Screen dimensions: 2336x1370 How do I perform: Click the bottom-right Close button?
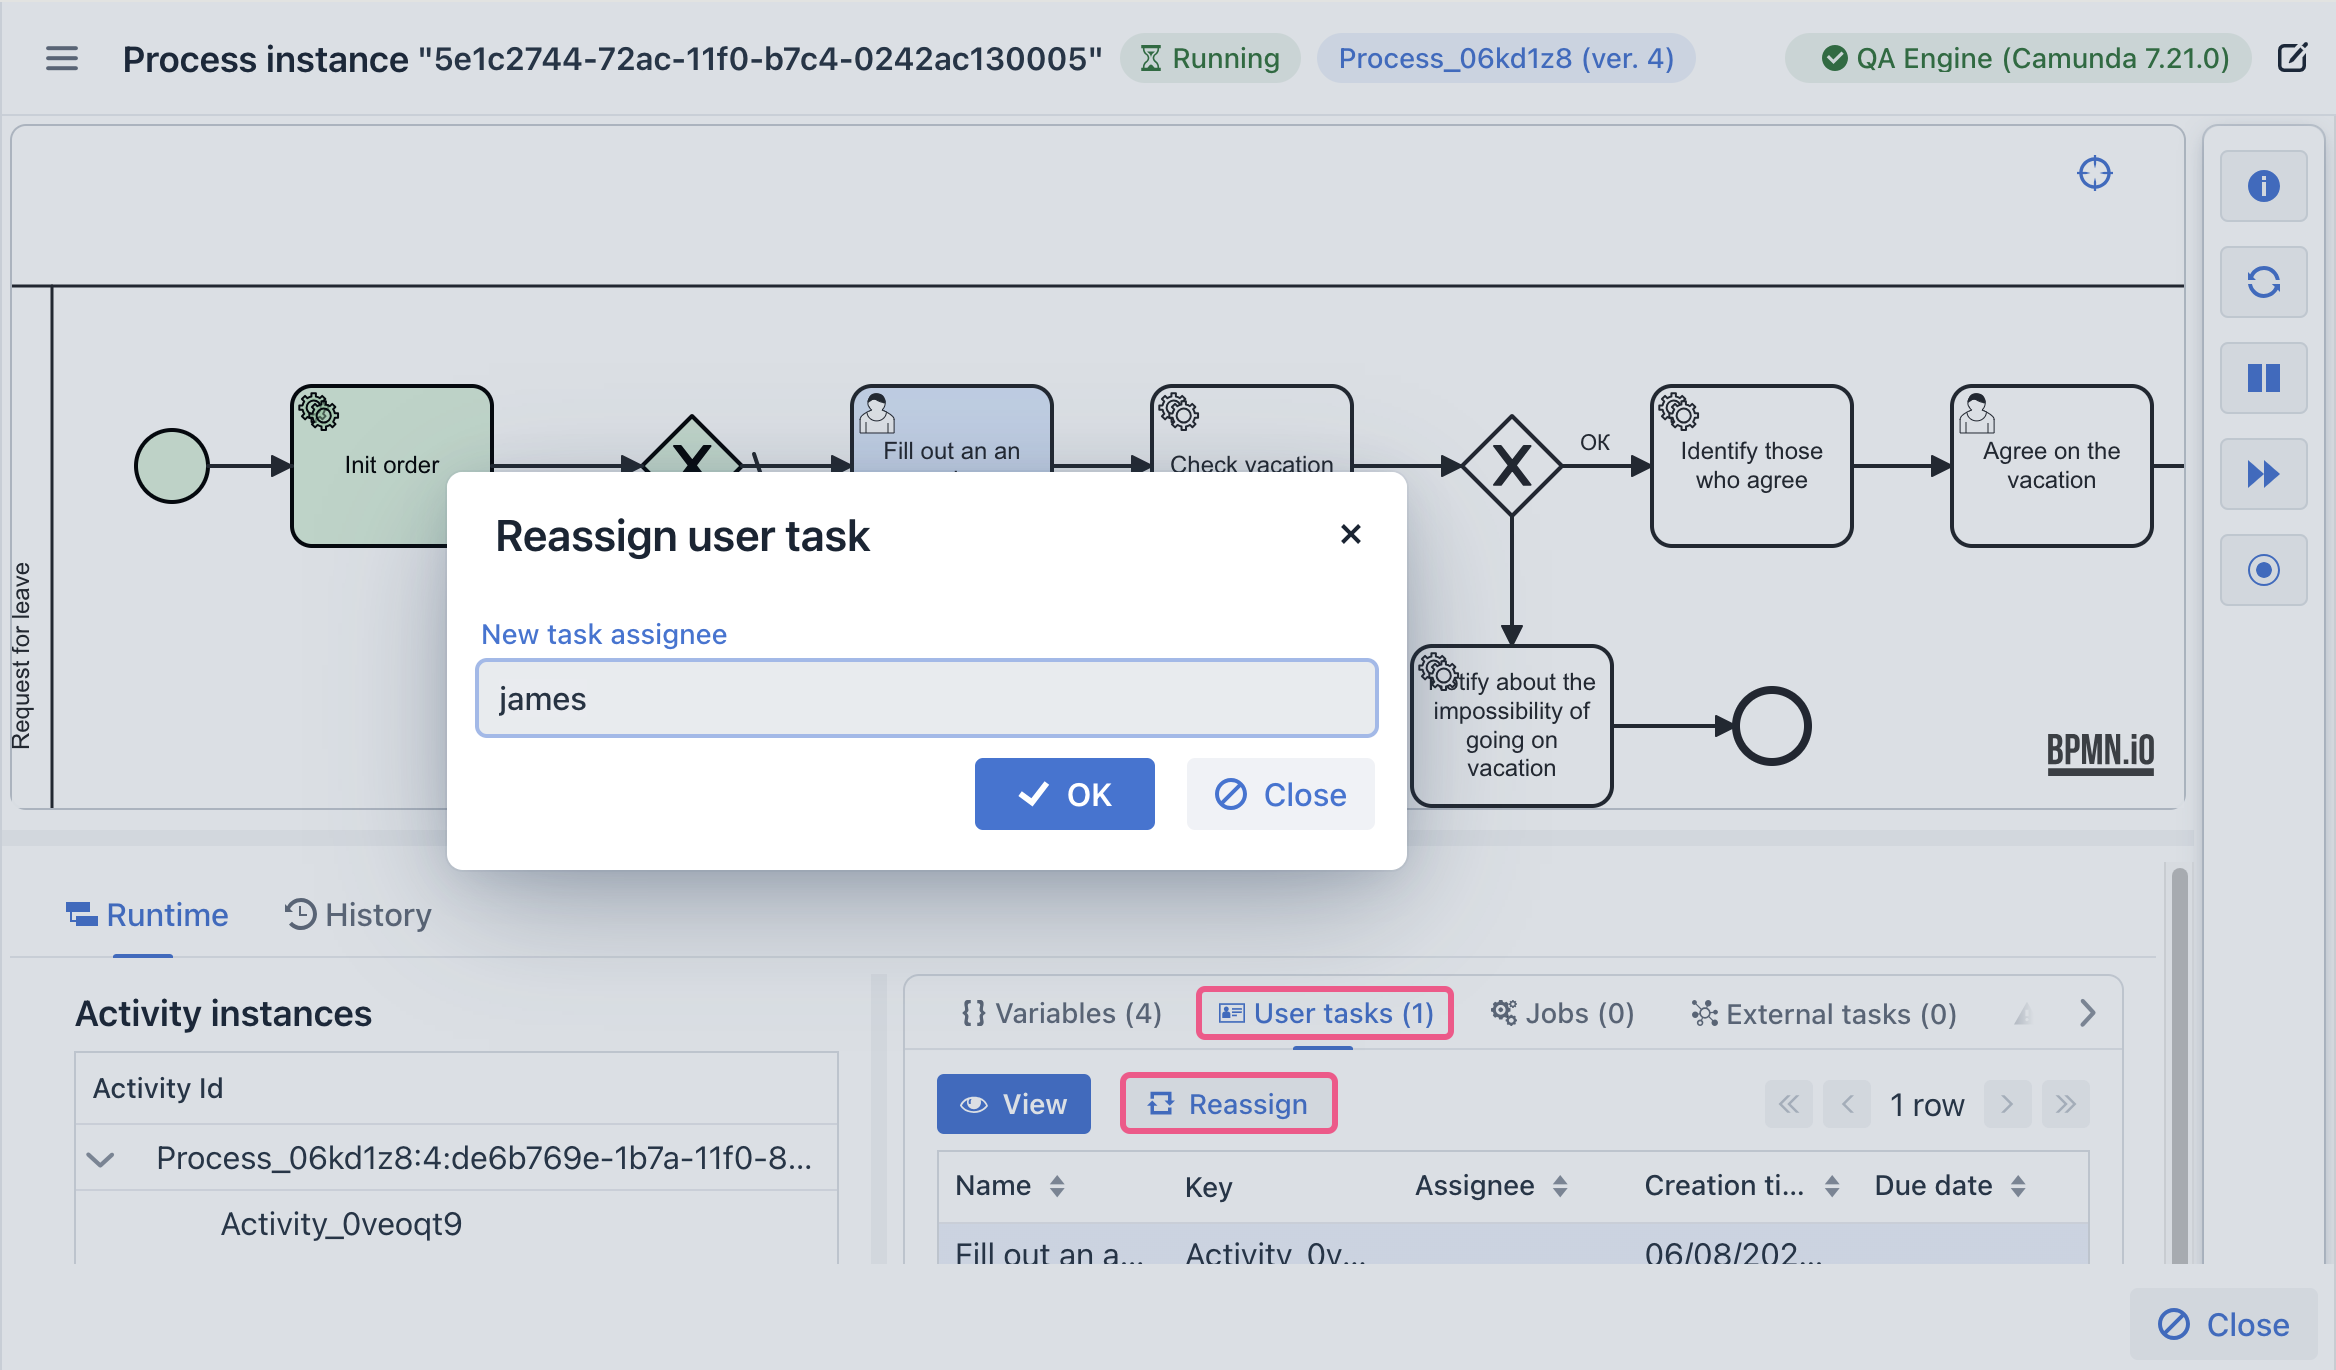(x=2223, y=1324)
